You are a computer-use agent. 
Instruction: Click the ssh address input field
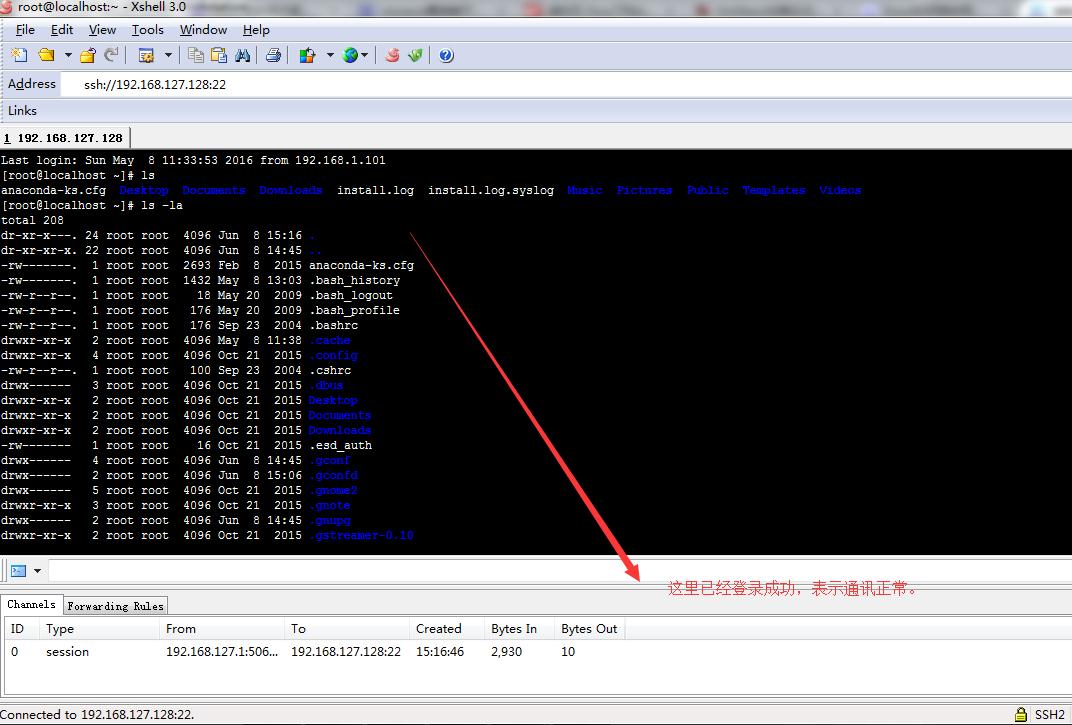point(566,84)
